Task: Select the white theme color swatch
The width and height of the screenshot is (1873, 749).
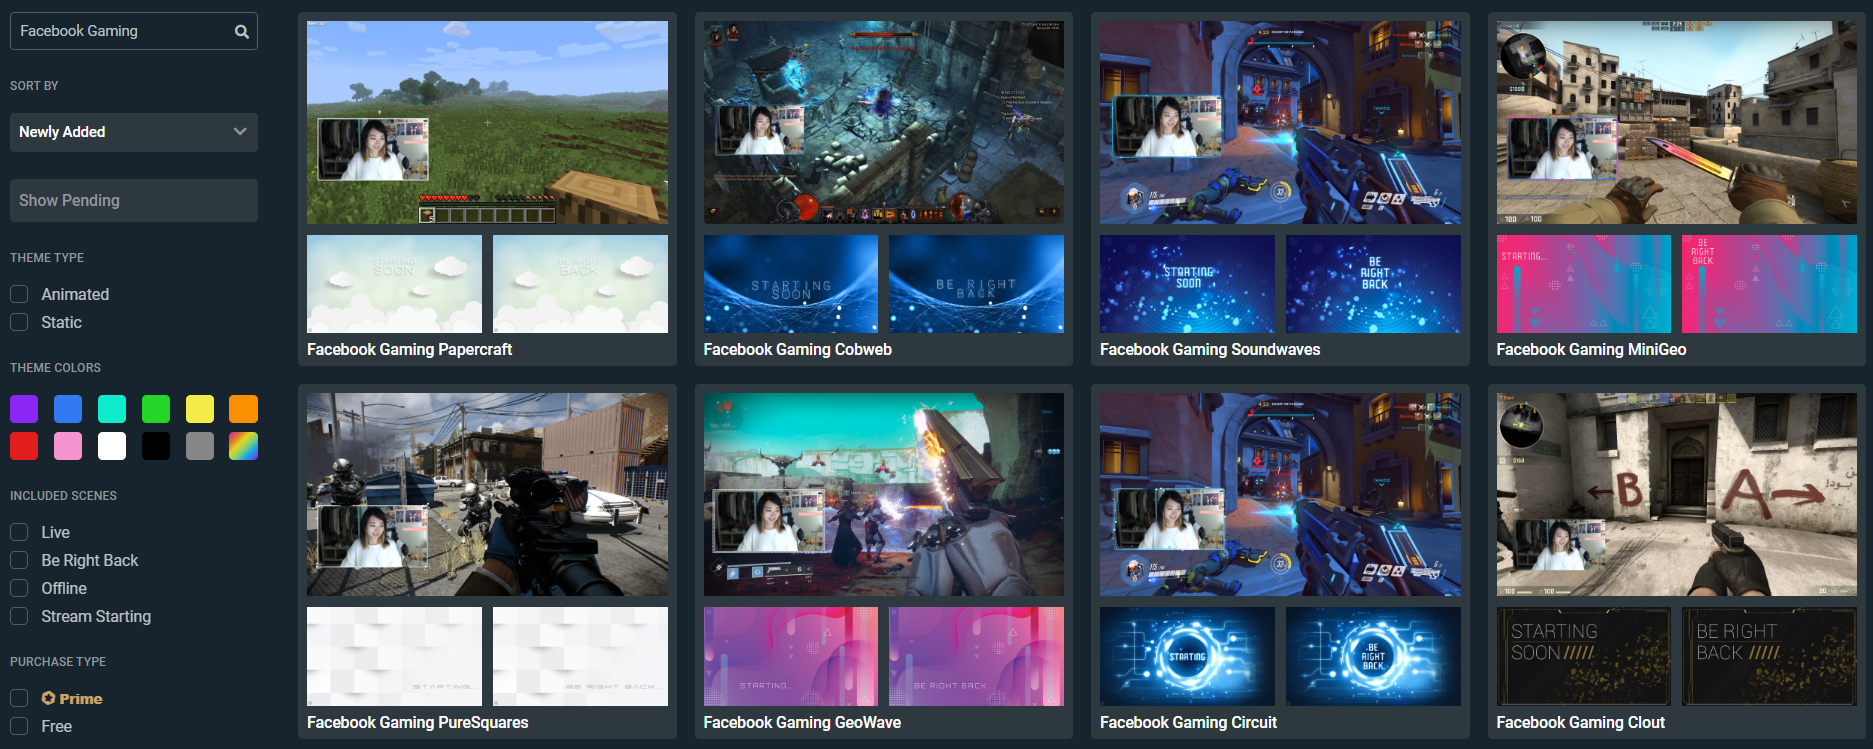Action: 112,446
